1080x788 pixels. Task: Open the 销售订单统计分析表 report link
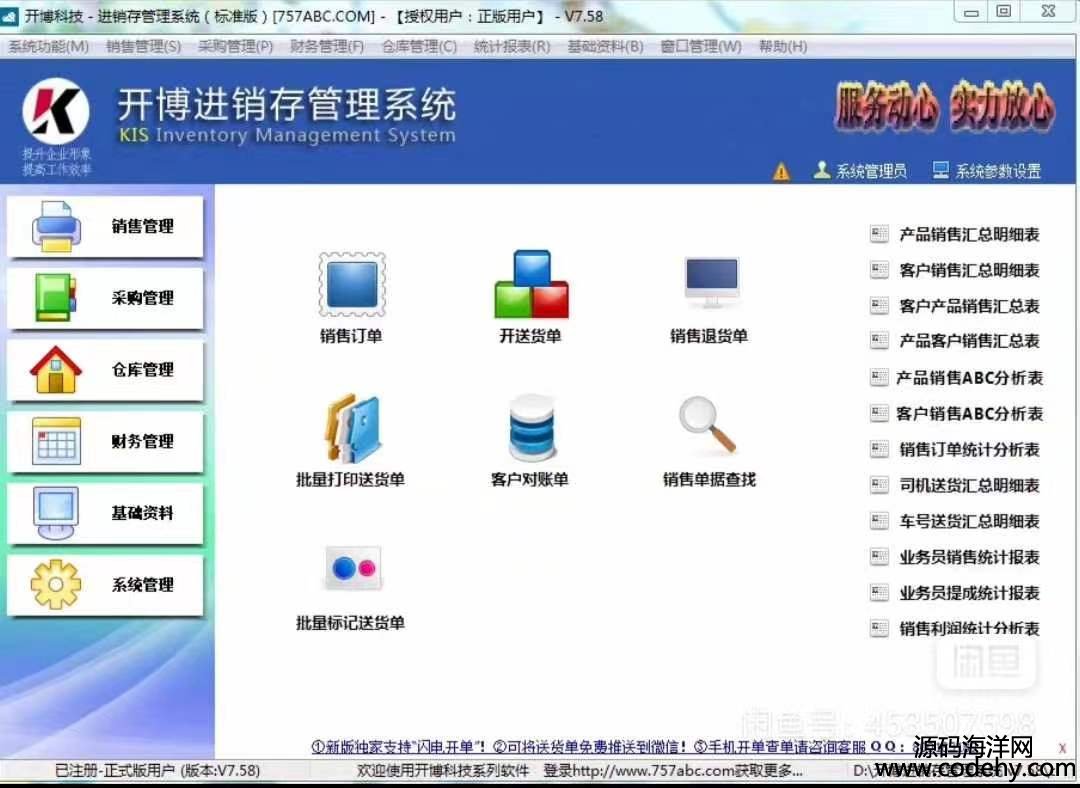[x=969, y=449]
